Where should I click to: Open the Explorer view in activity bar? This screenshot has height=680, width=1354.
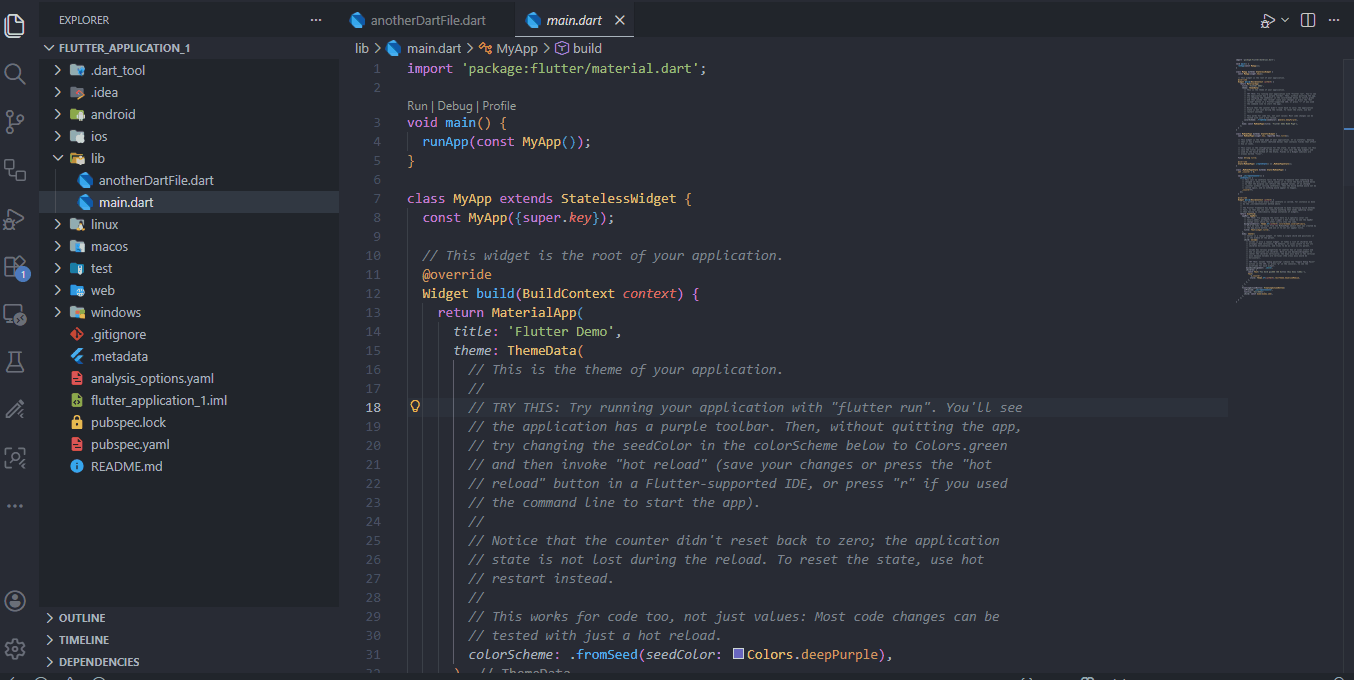click(15, 25)
